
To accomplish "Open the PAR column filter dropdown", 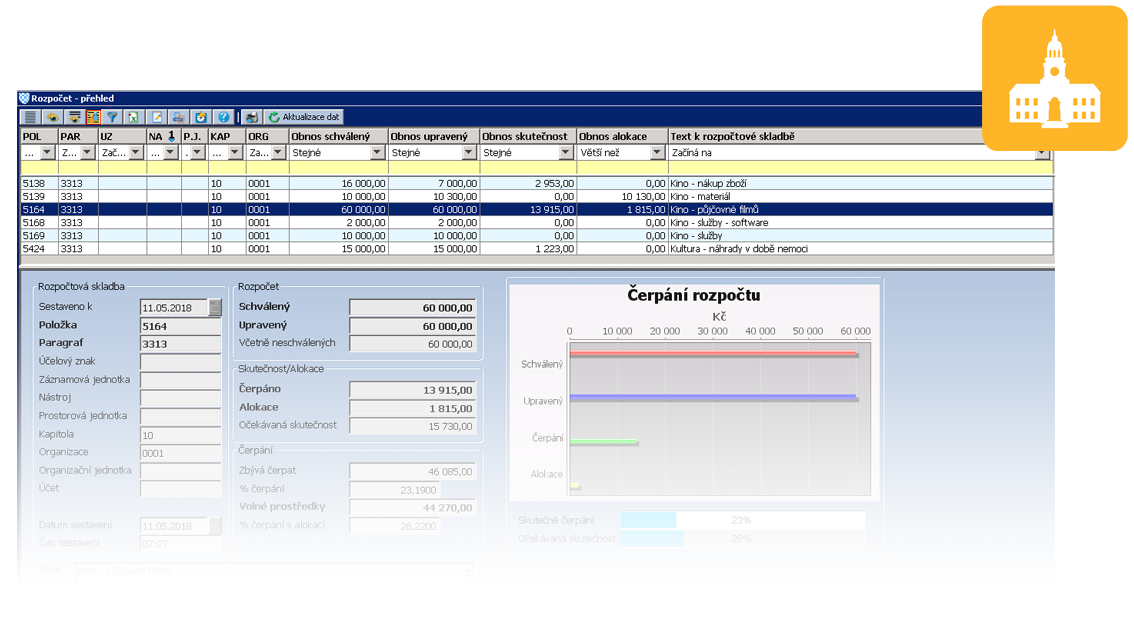I will (x=88, y=153).
